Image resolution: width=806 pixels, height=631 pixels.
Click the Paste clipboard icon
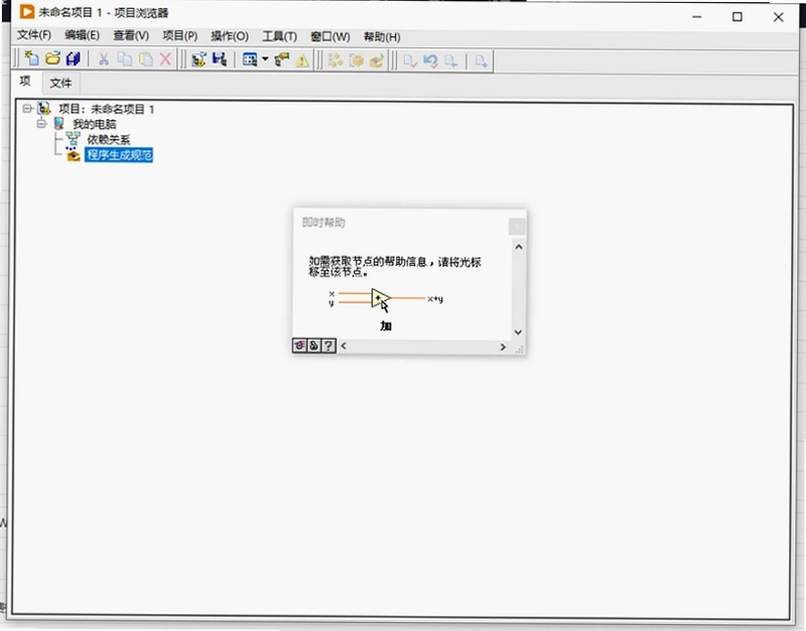(x=145, y=60)
